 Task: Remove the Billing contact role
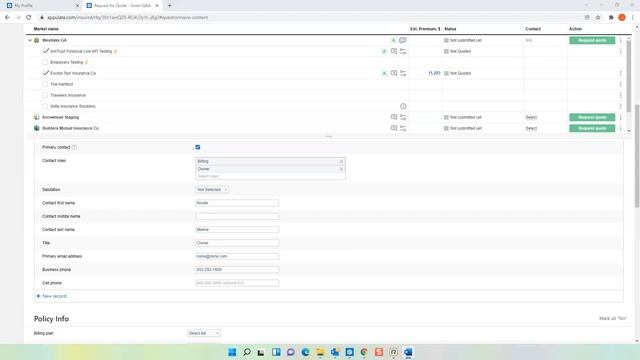click(x=341, y=161)
